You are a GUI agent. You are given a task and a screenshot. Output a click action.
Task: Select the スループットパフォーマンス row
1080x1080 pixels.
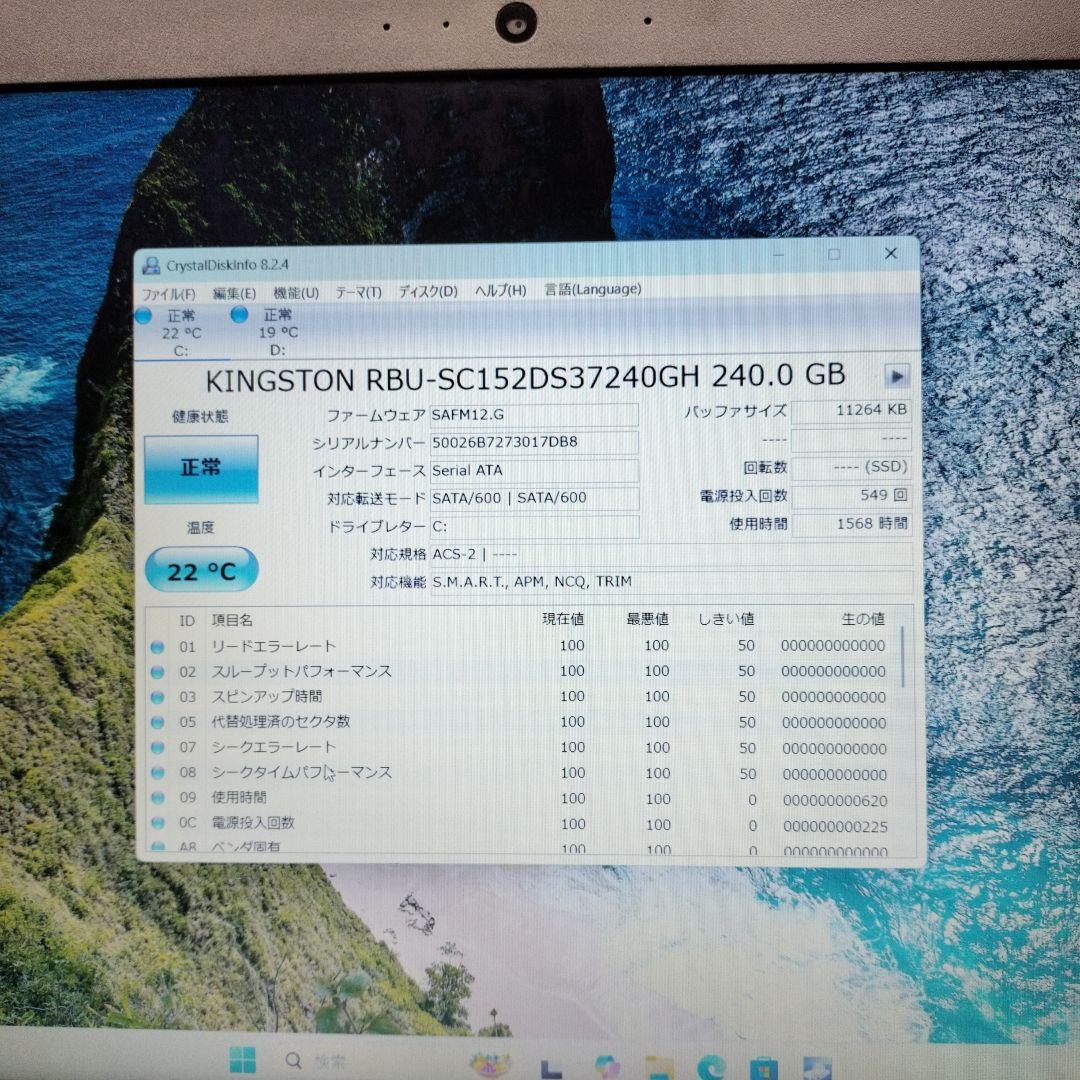point(521,672)
